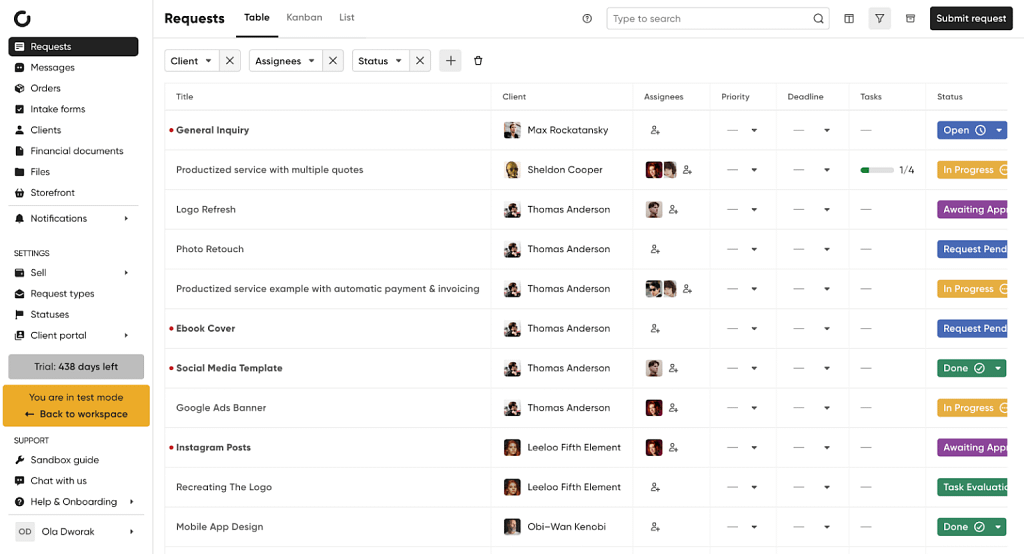
Task: Remove the Client filter
Action: 230,61
